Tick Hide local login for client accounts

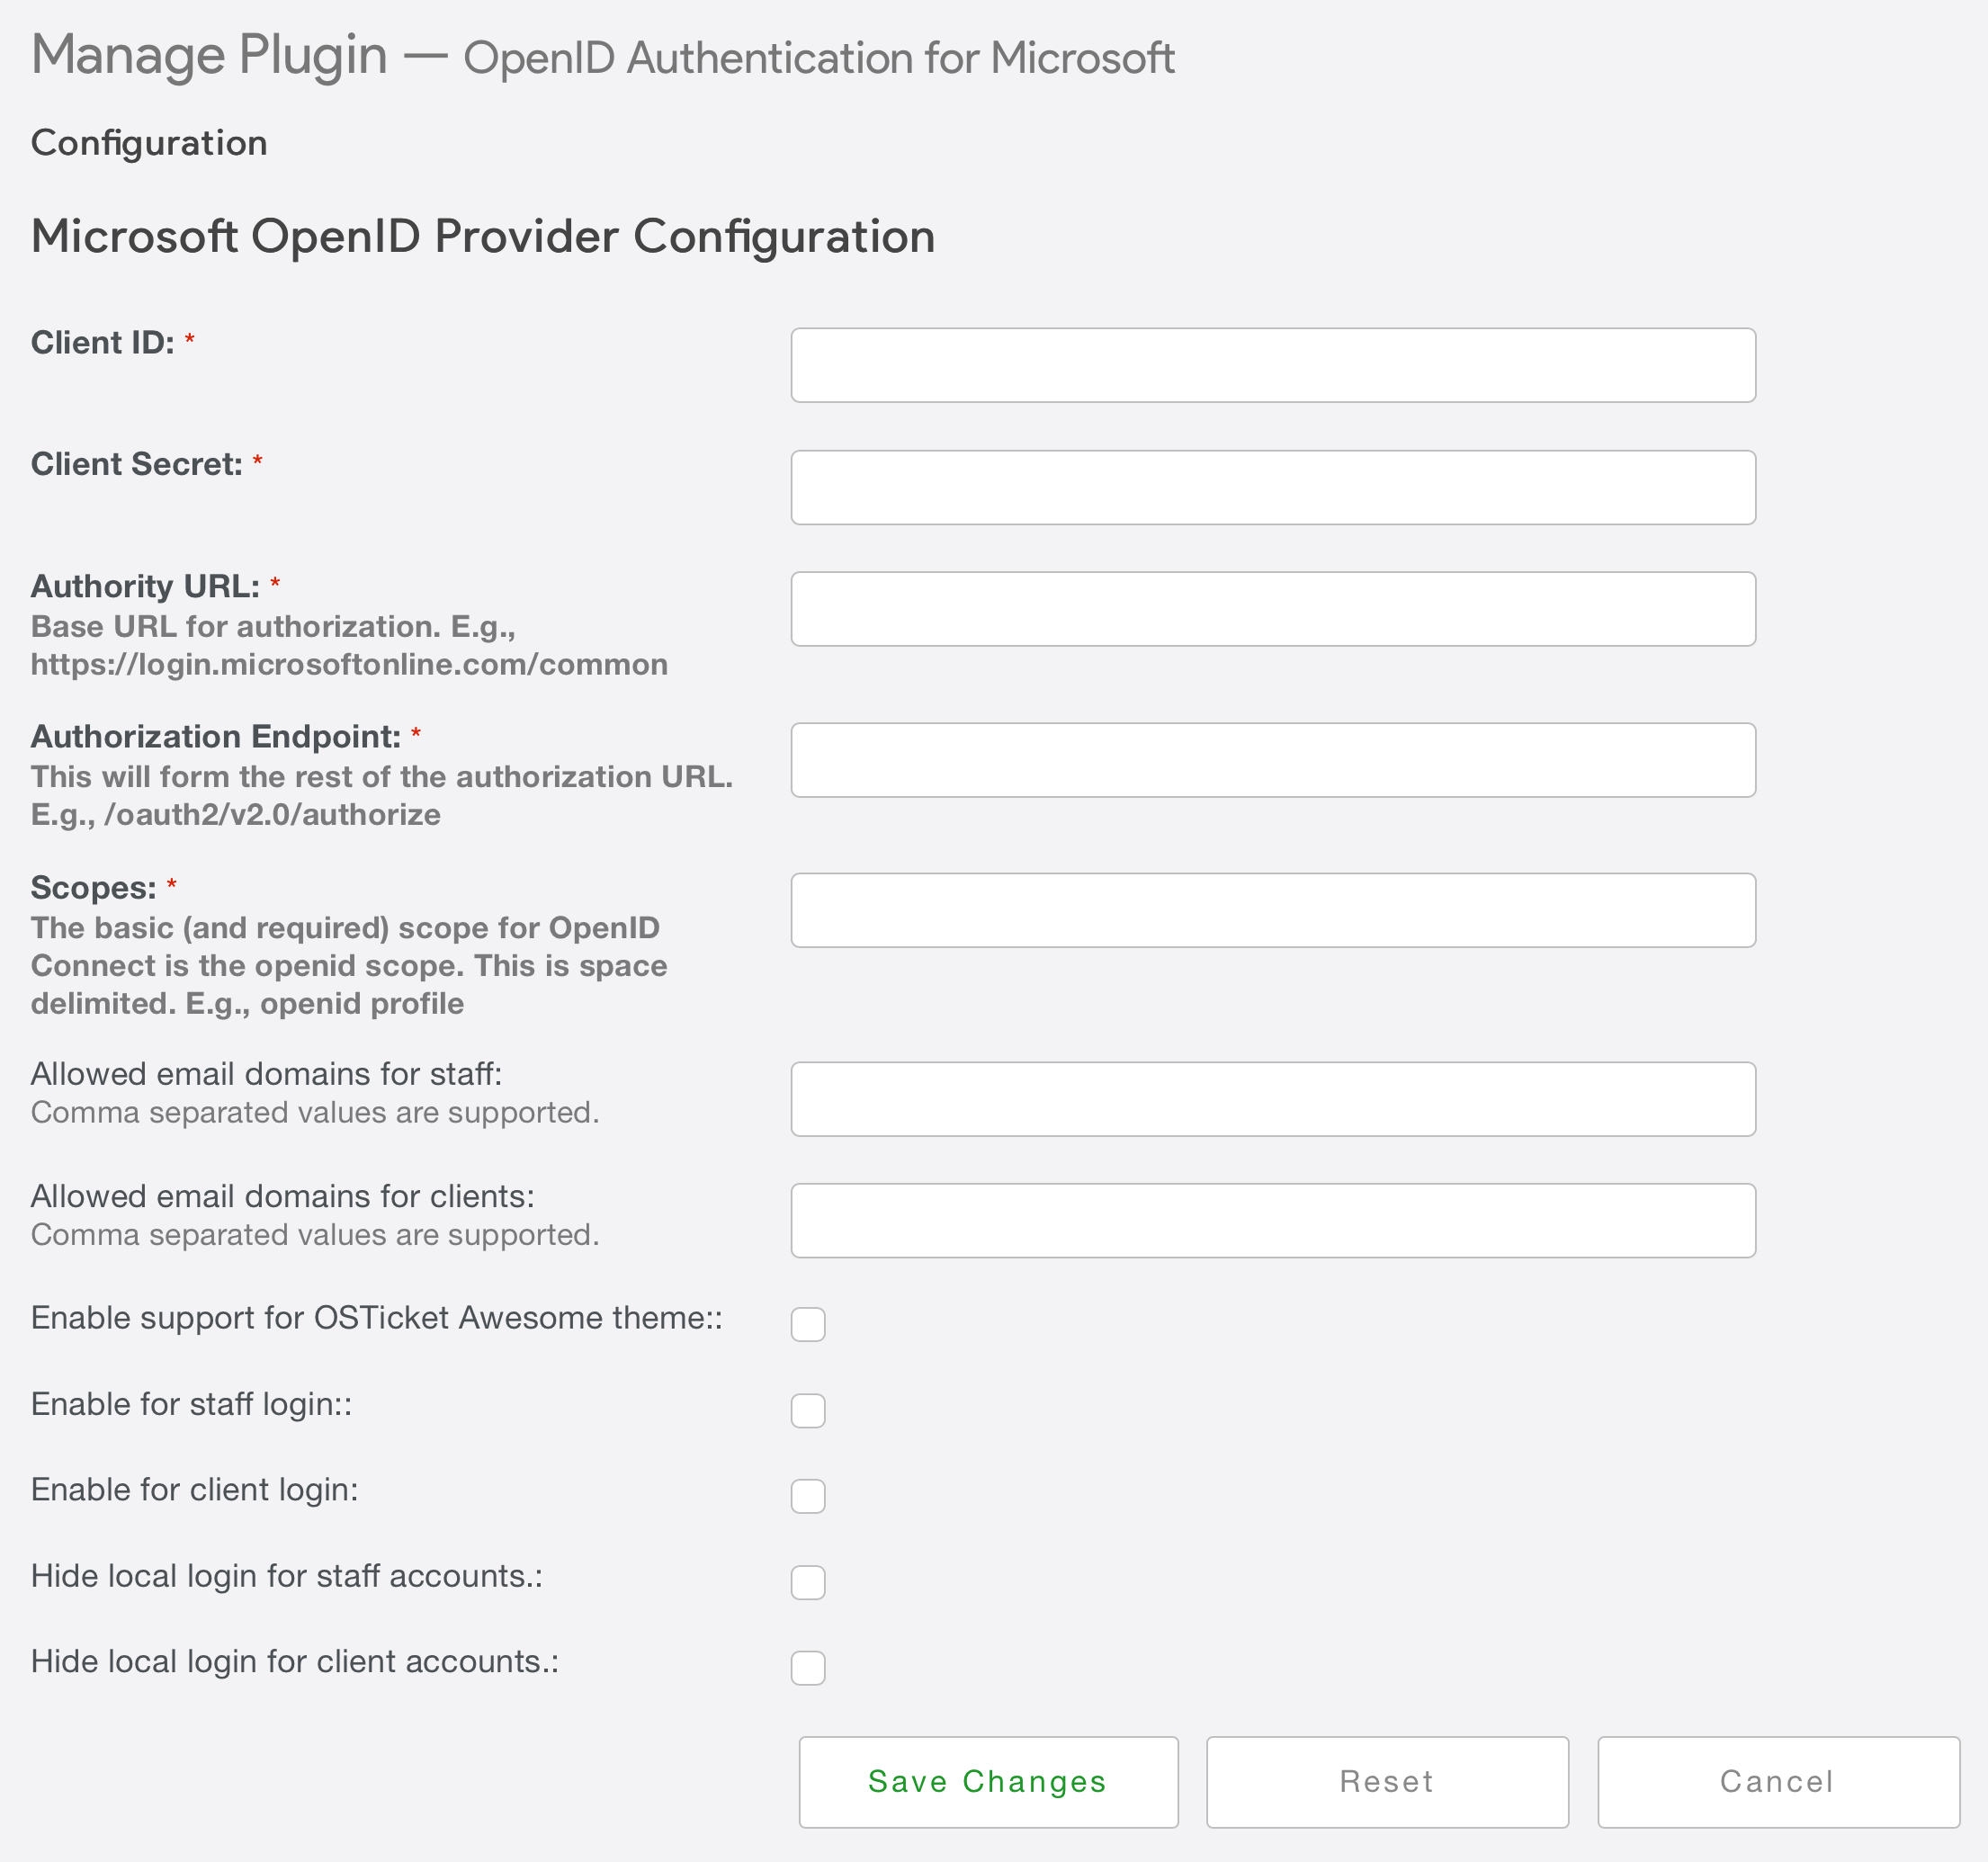(x=808, y=1668)
